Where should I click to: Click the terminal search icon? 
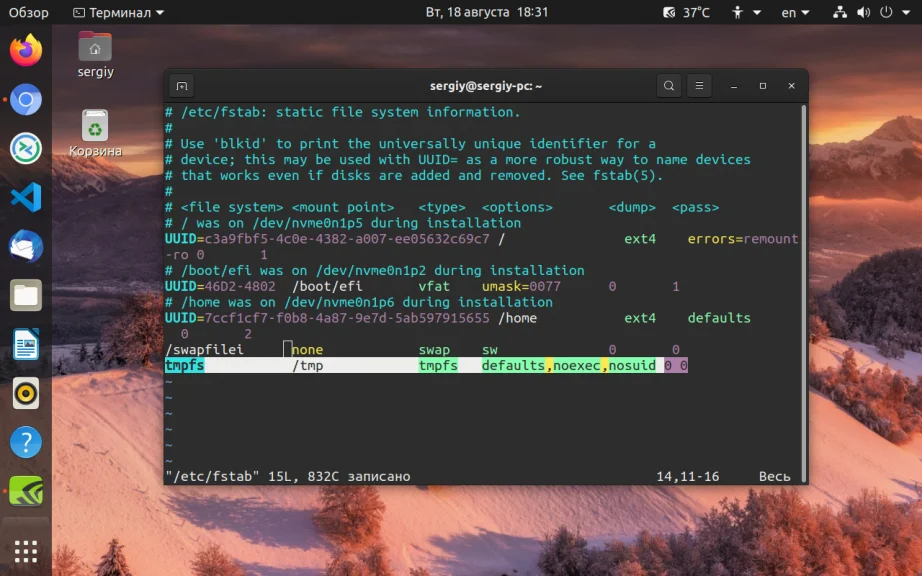(x=669, y=86)
